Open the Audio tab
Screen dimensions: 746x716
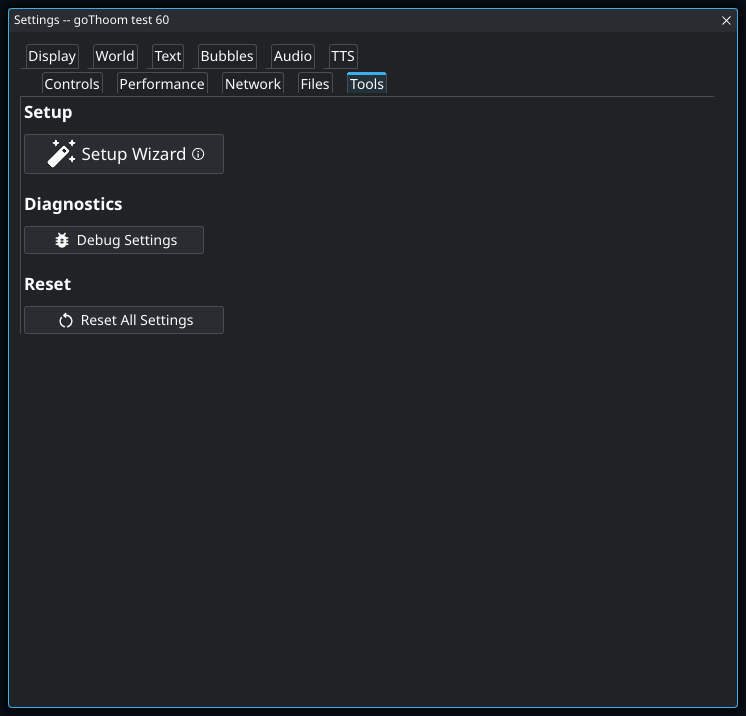click(x=293, y=56)
